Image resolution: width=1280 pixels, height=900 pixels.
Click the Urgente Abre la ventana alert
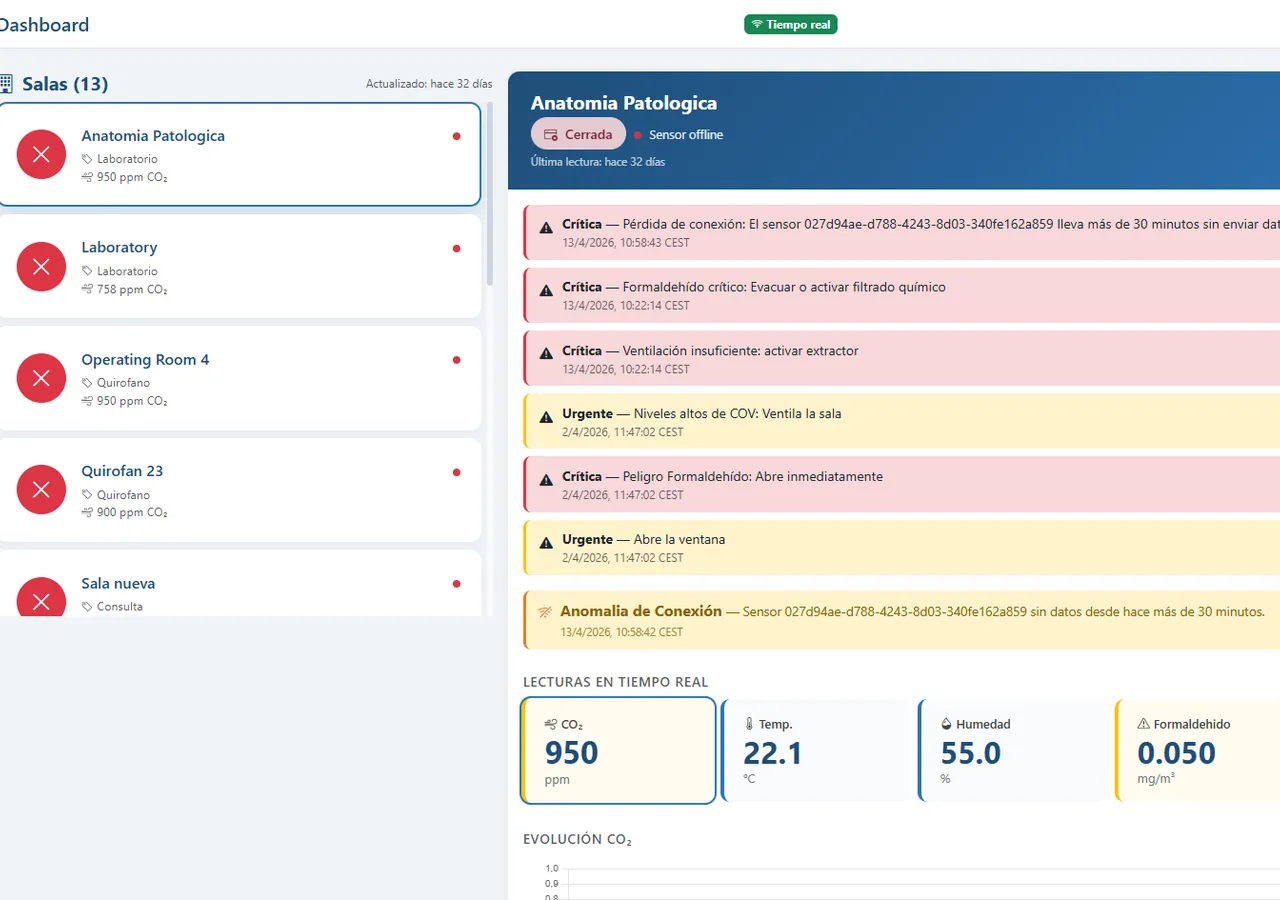pyautogui.click(x=901, y=548)
